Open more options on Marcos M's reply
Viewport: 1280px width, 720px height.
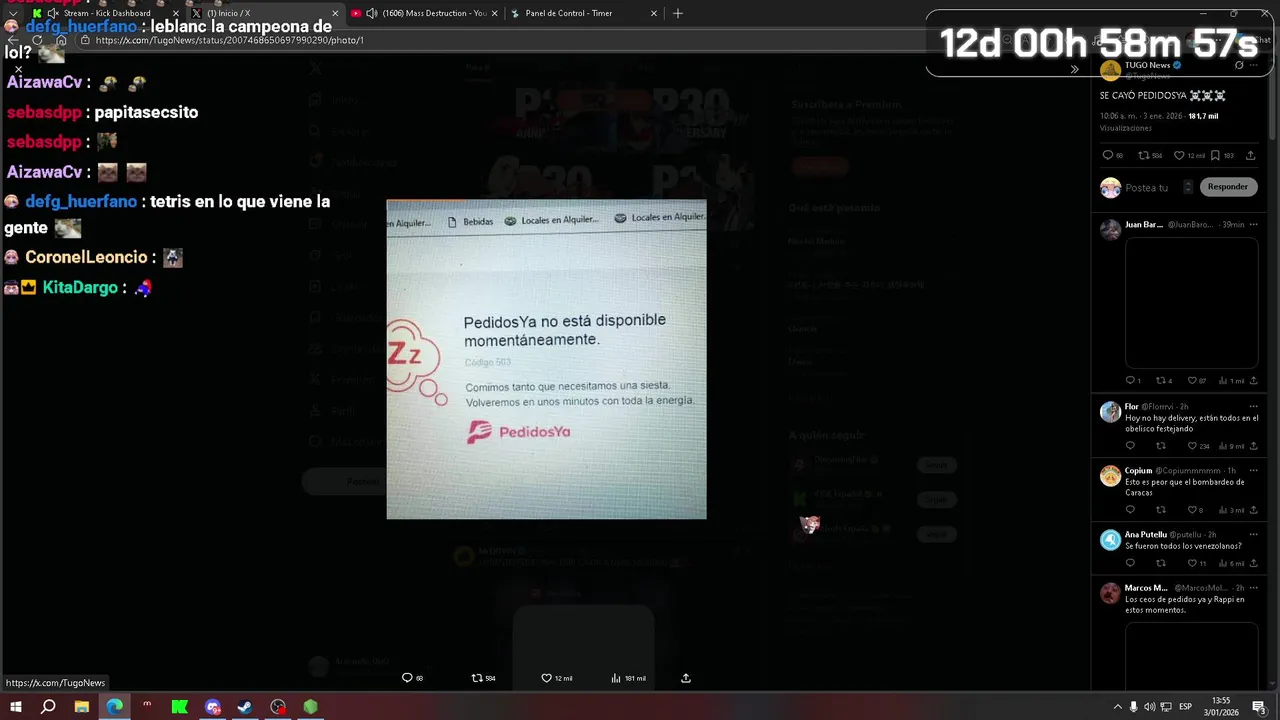pyautogui.click(x=1253, y=588)
